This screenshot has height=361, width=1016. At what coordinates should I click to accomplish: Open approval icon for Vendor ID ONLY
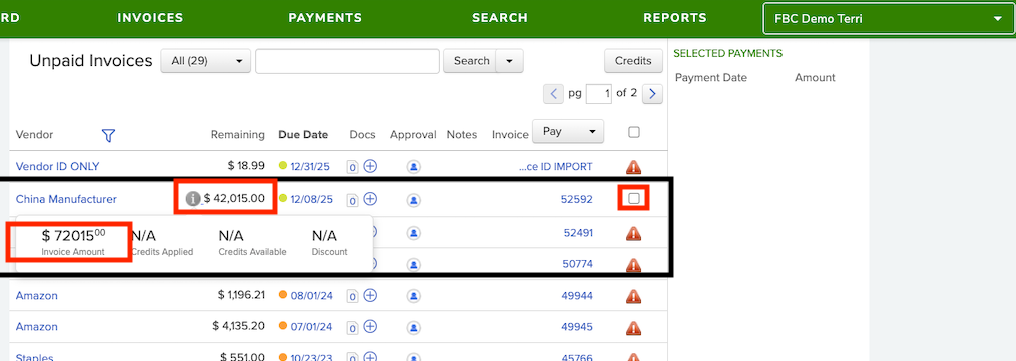tap(413, 167)
